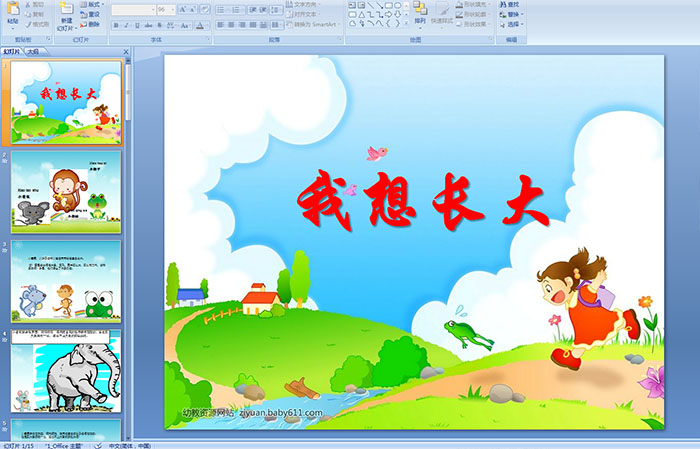Select slide 4 thumbnail with elephant
This screenshot has height=449, width=700.
pos(66,371)
